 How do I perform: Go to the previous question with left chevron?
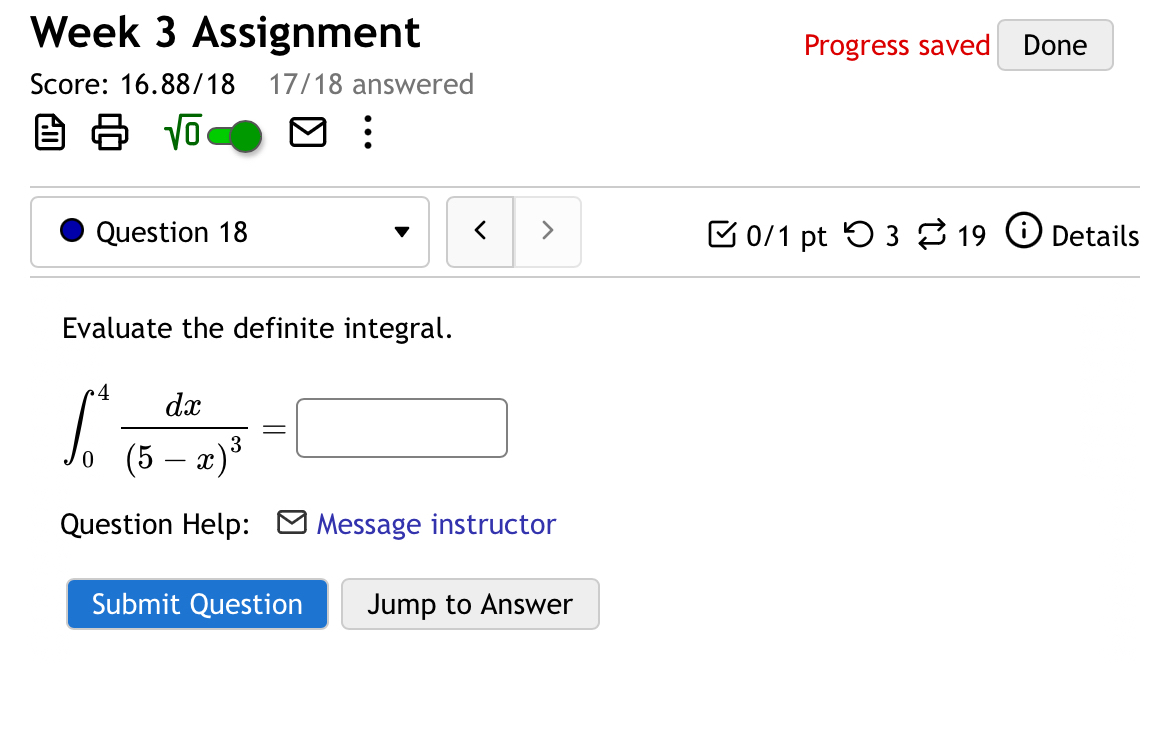tap(480, 231)
